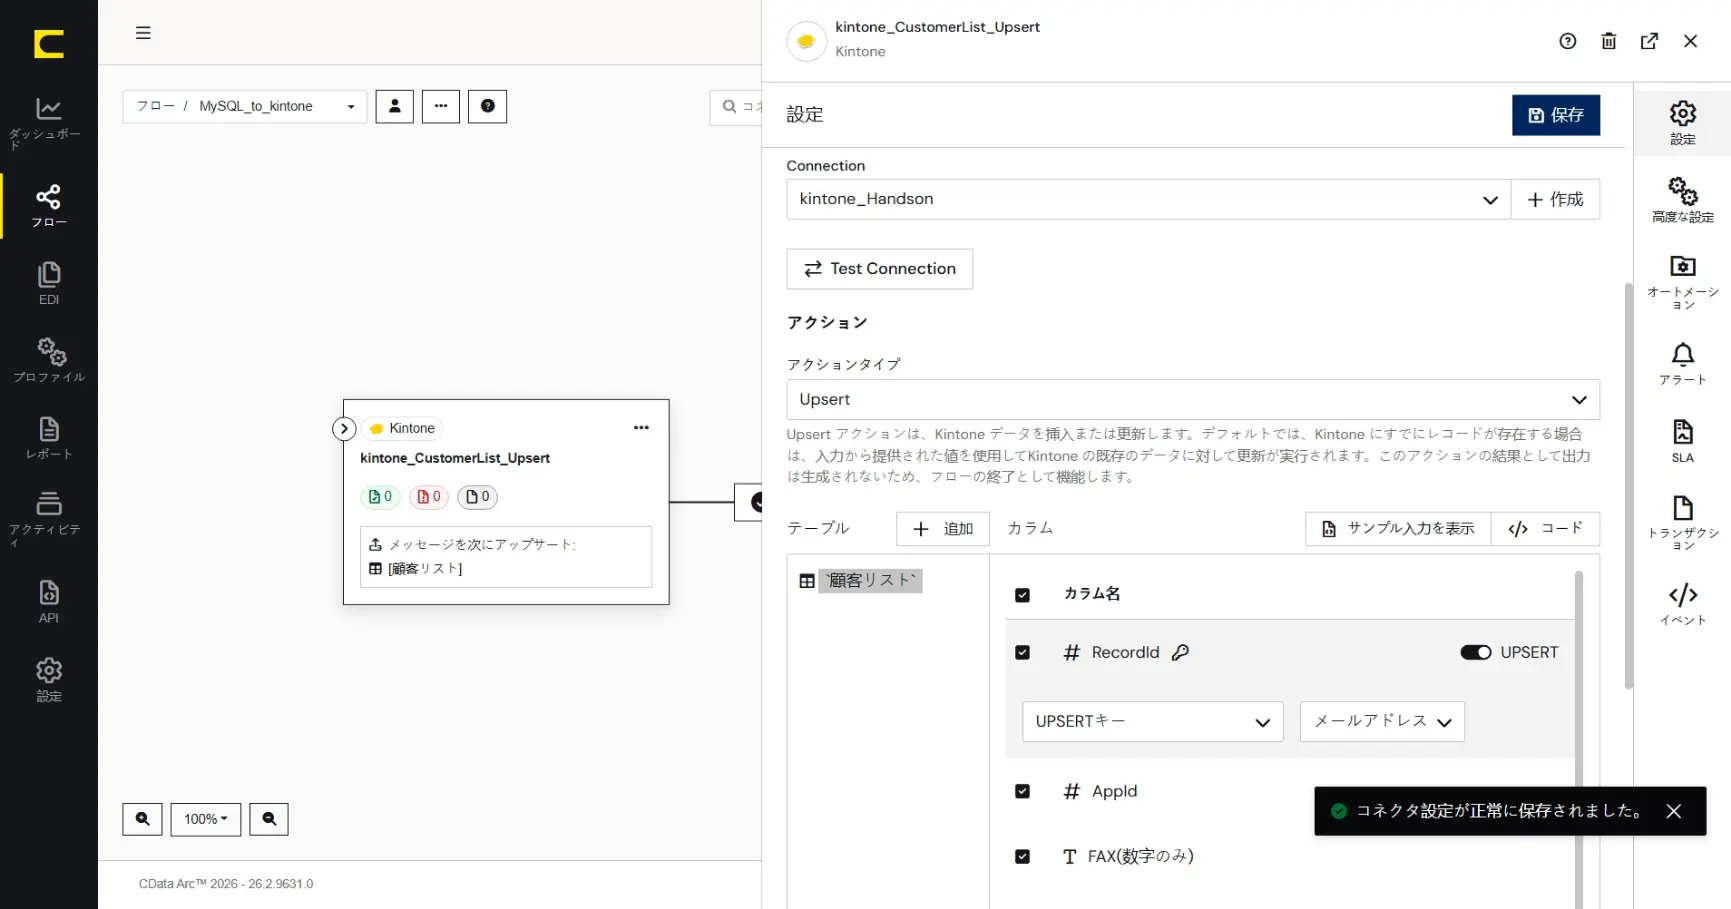
Task: Click the user icon button in flow toolbar
Action: tap(394, 106)
